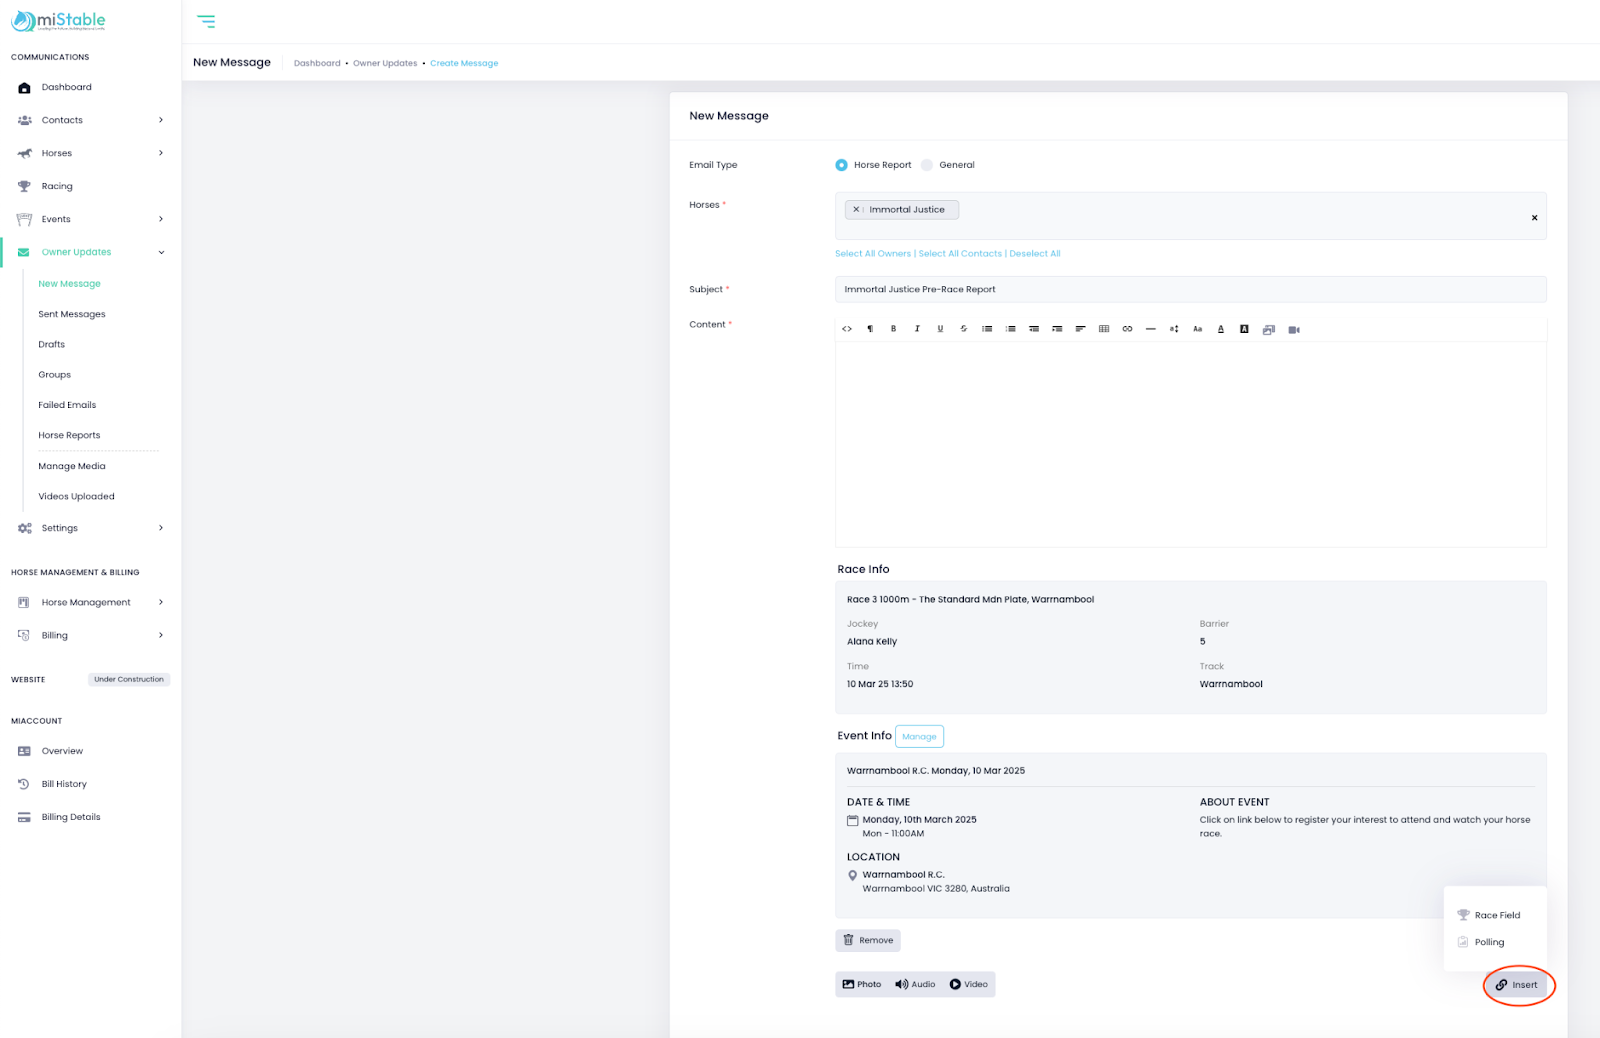Open the code view of the editor
The image size is (1600, 1038).
tap(847, 329)
